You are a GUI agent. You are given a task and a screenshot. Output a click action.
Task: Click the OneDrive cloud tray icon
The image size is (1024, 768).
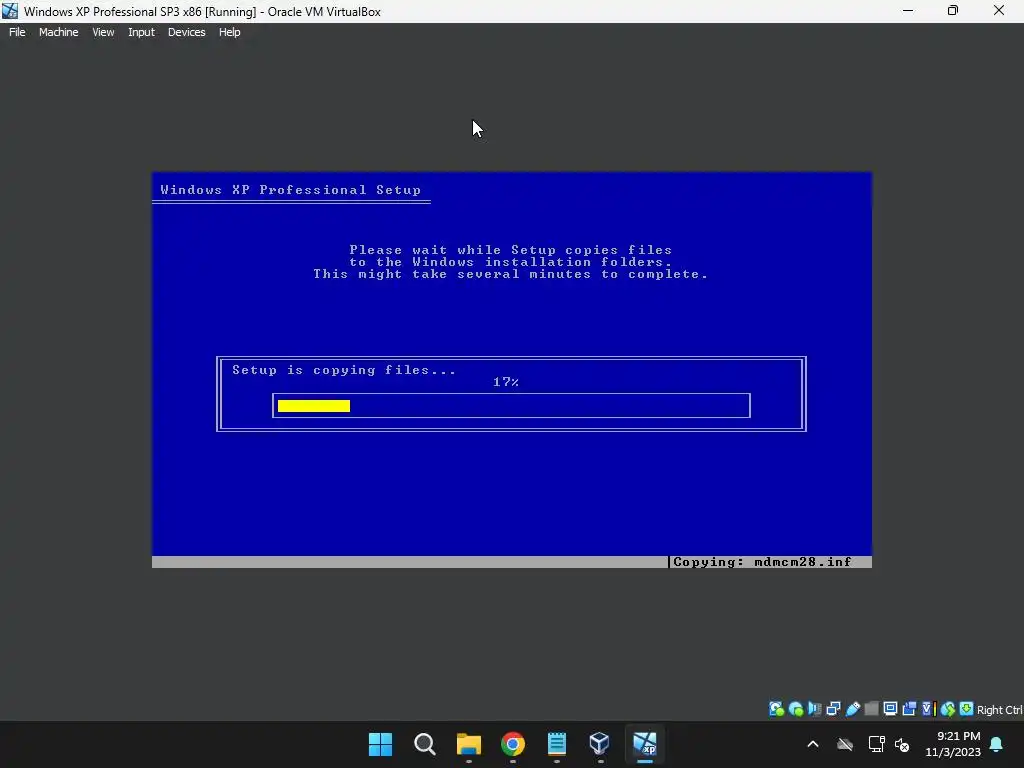click(x=845, y=744)
